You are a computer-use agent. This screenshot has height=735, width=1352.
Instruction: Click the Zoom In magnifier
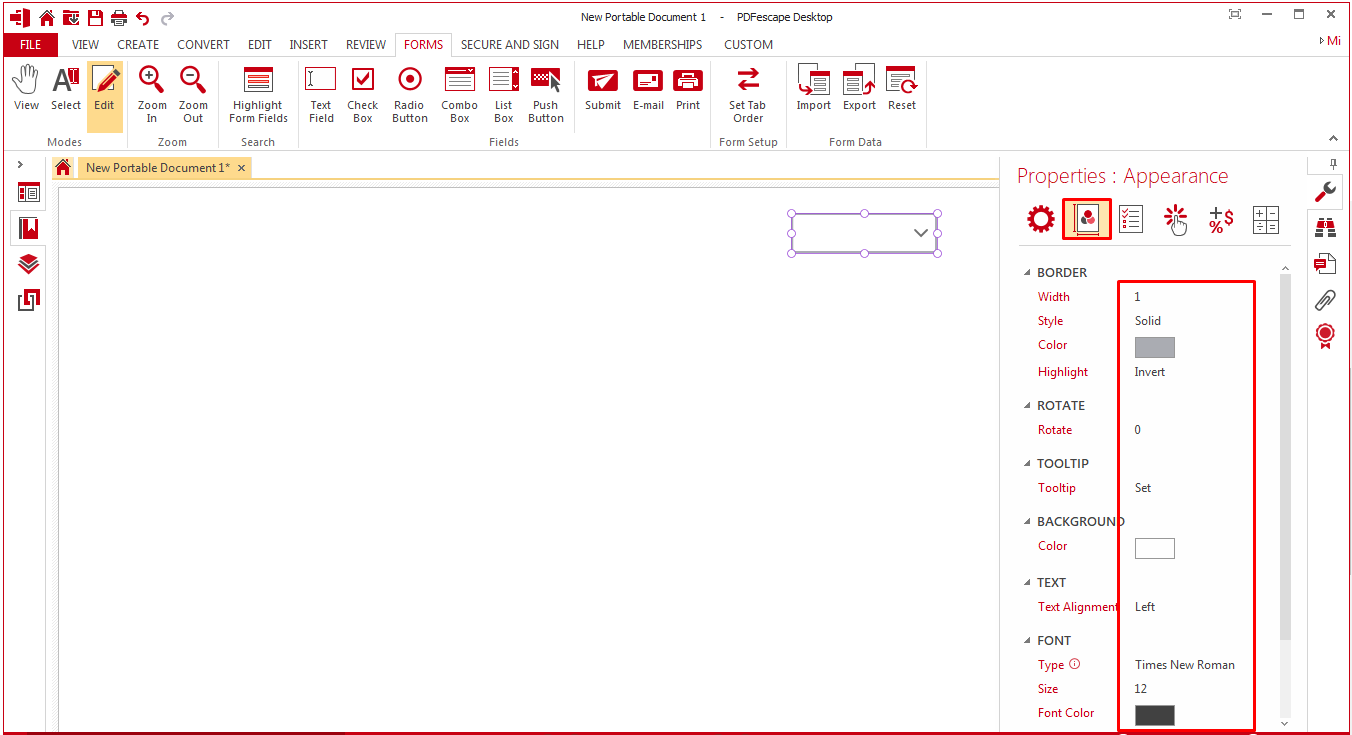coord(152,95)
